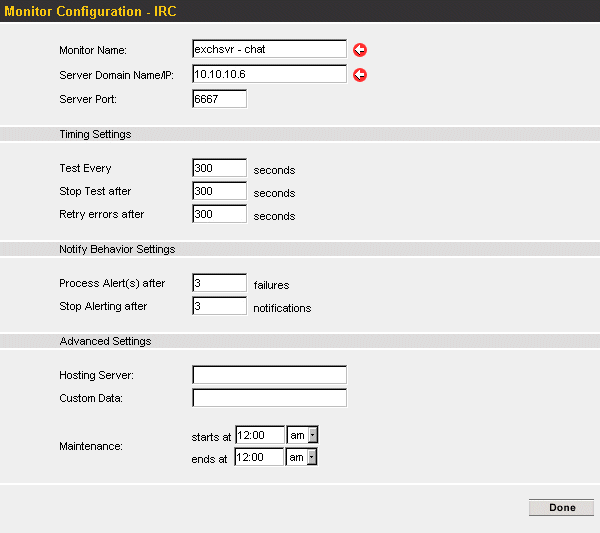Click the 'failures' unit text

[271, 285]
